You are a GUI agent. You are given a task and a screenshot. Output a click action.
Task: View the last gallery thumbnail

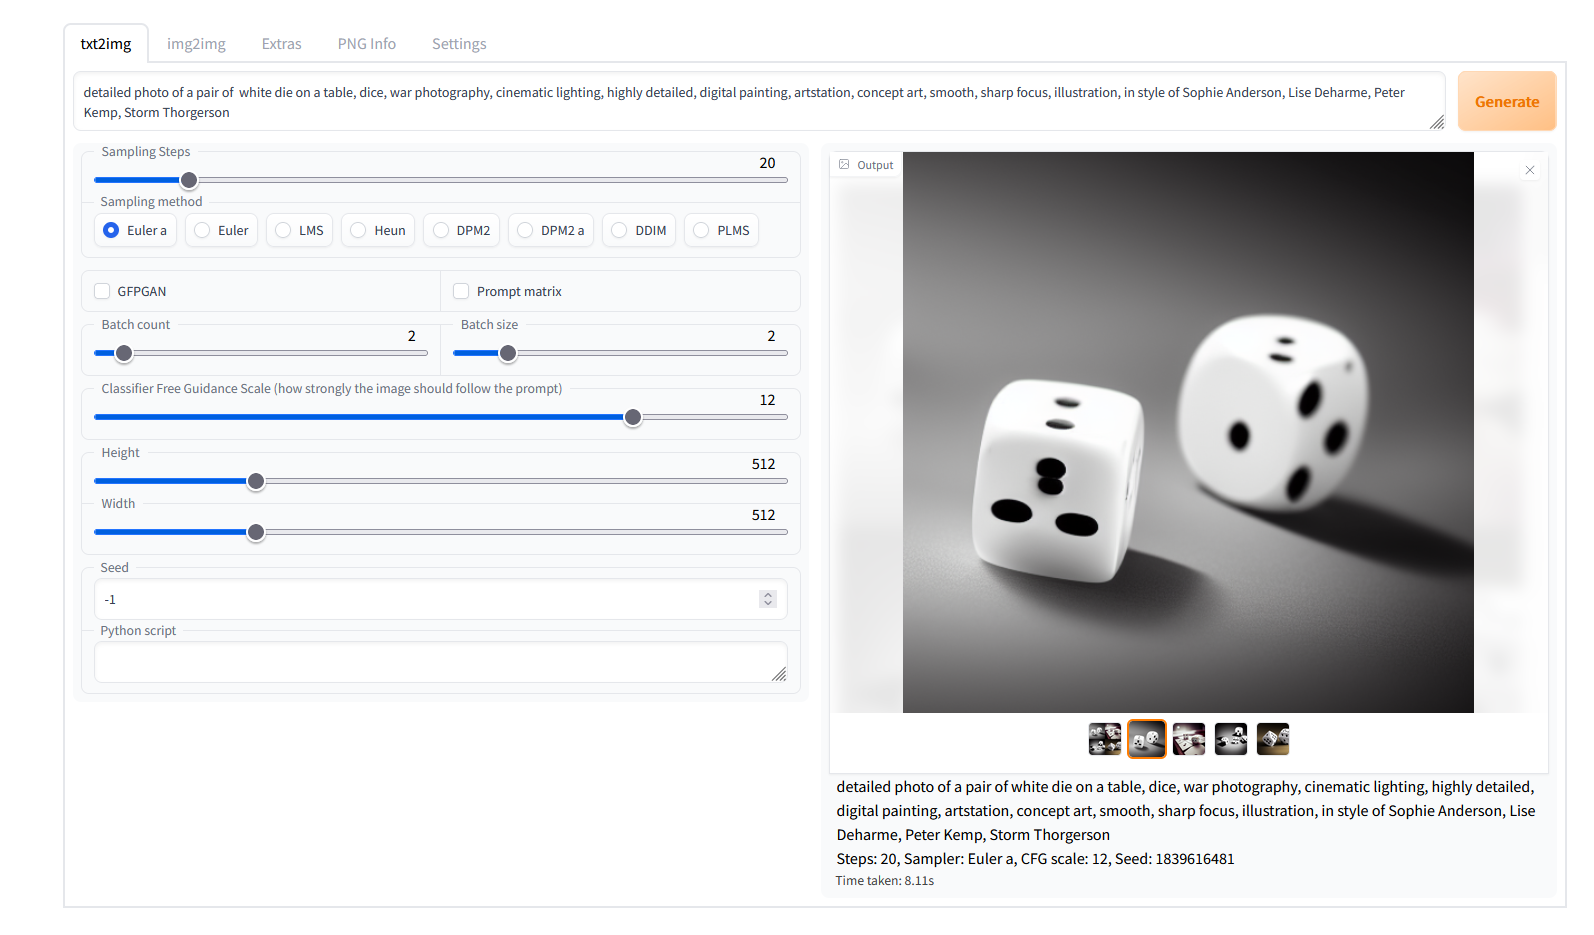tap(1272, 739)
